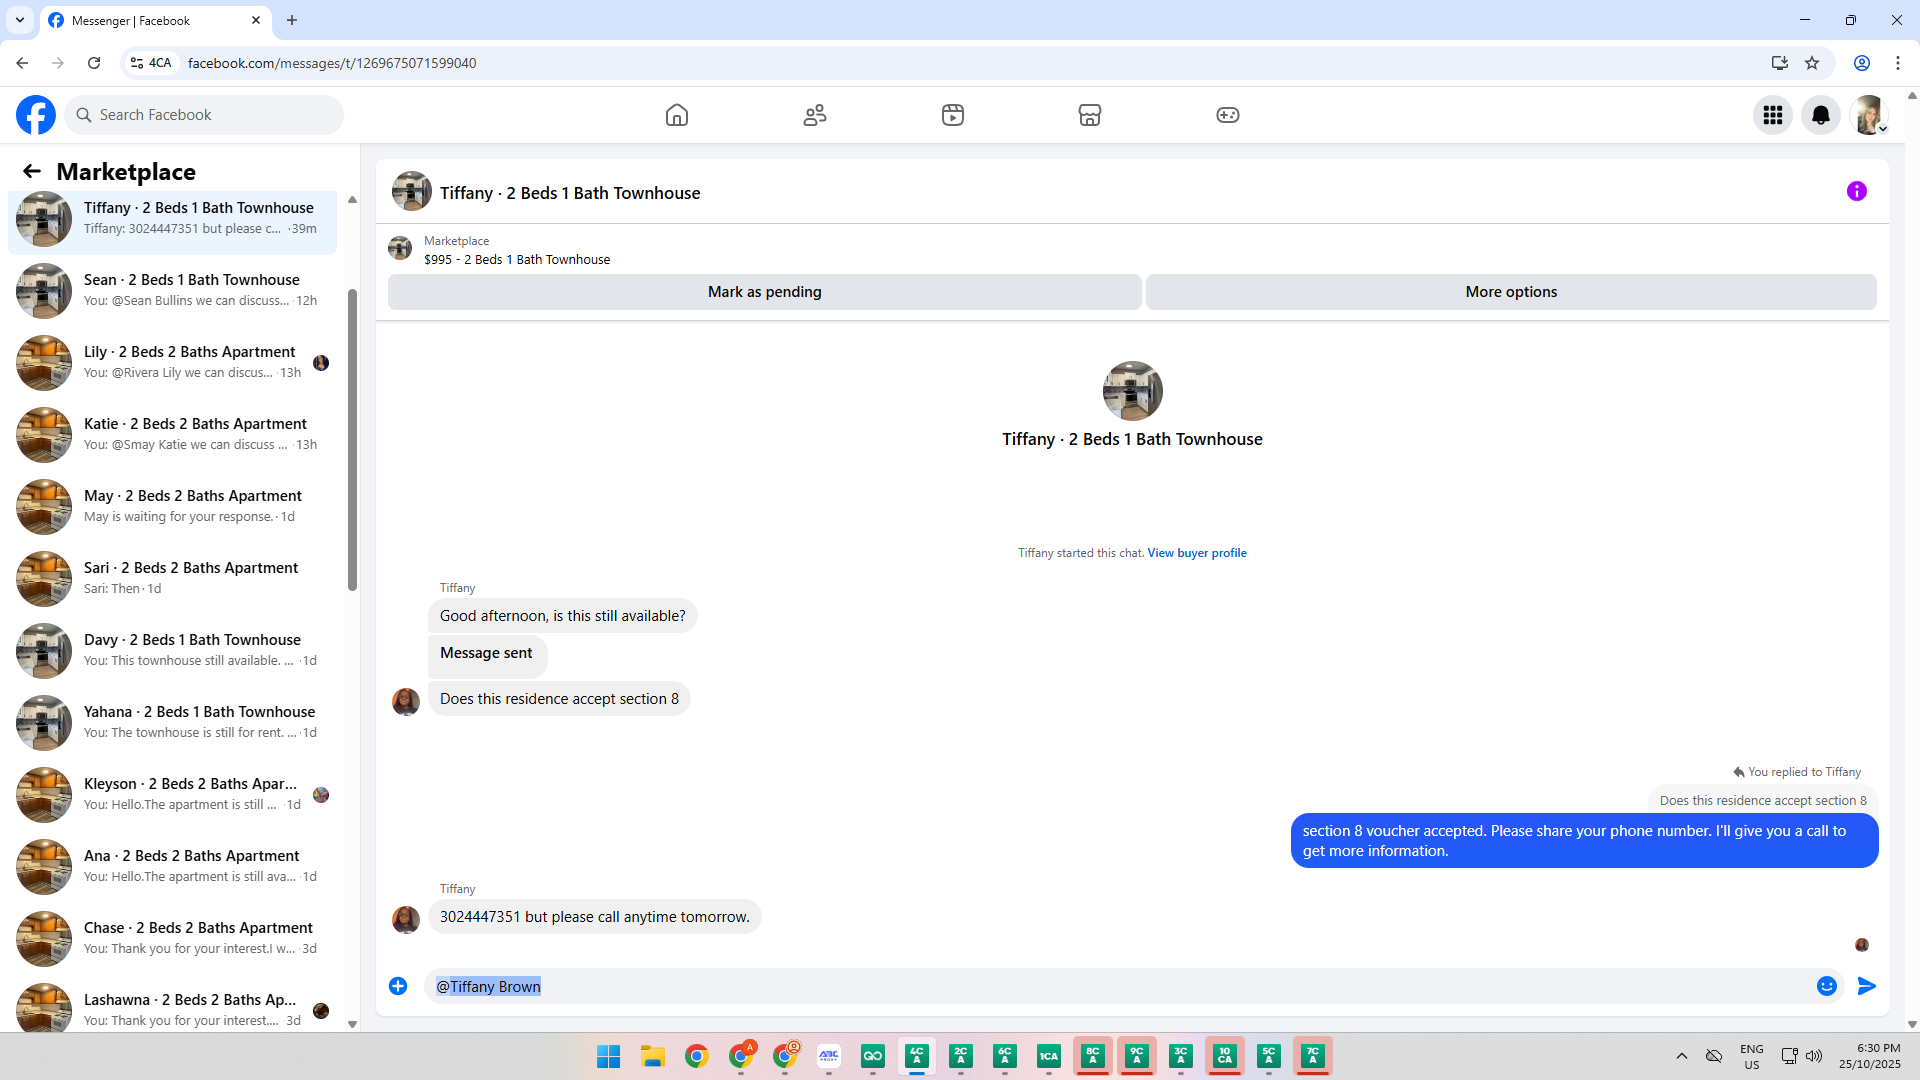Open Facebook Home icon
The height and width of the screenshot is (1080, 1920).
click(677, 115)
